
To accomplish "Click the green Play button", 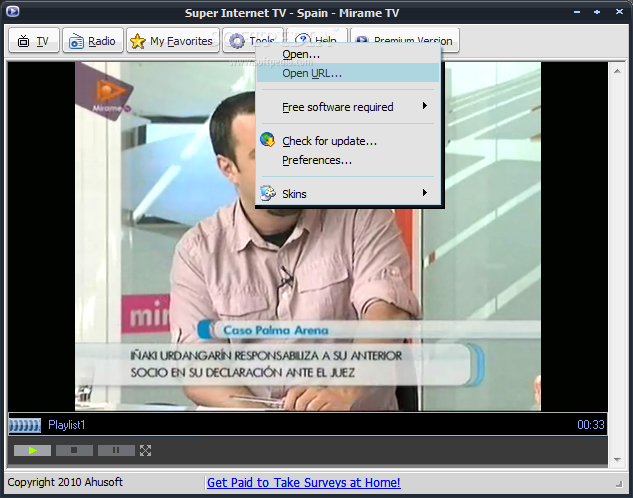I will click(x=32, y=450).
